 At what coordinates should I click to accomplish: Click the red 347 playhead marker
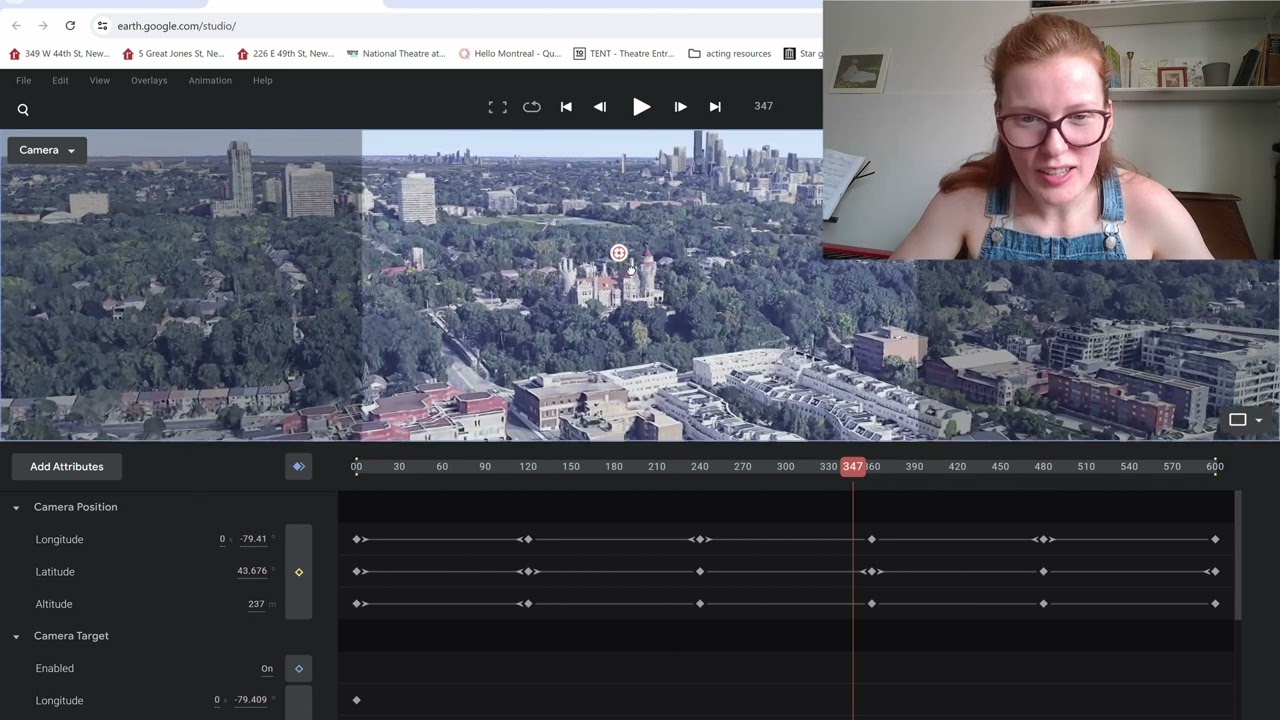click(853, 467)
